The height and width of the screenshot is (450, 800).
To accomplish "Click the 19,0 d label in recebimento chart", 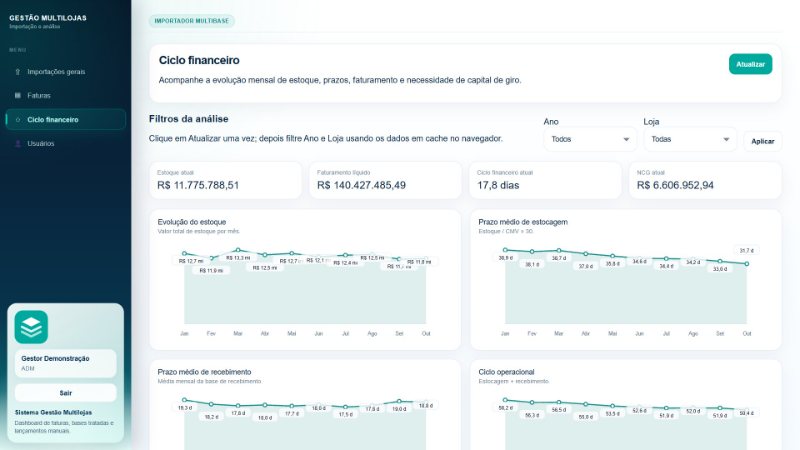I will coord(399,409).
